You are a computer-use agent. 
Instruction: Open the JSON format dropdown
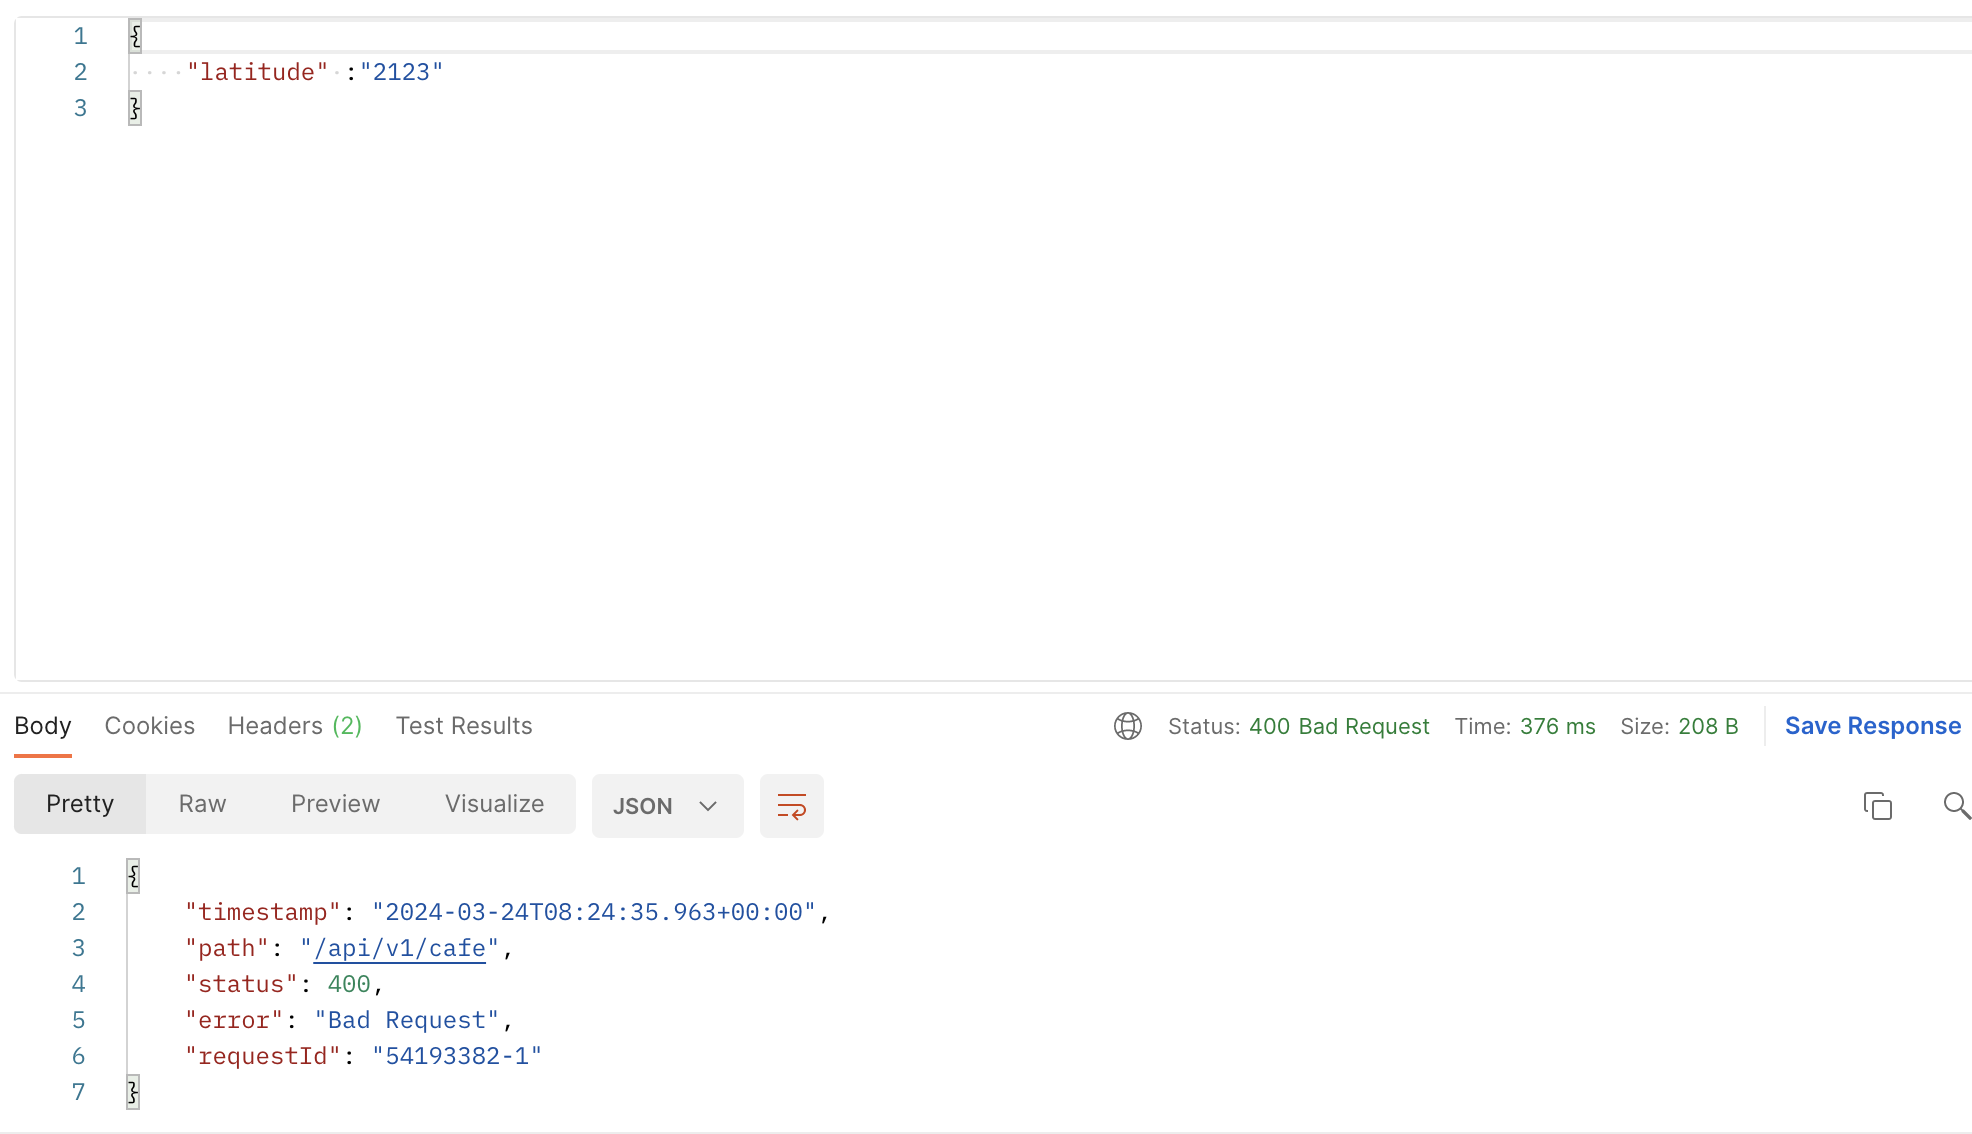[643, 806]
